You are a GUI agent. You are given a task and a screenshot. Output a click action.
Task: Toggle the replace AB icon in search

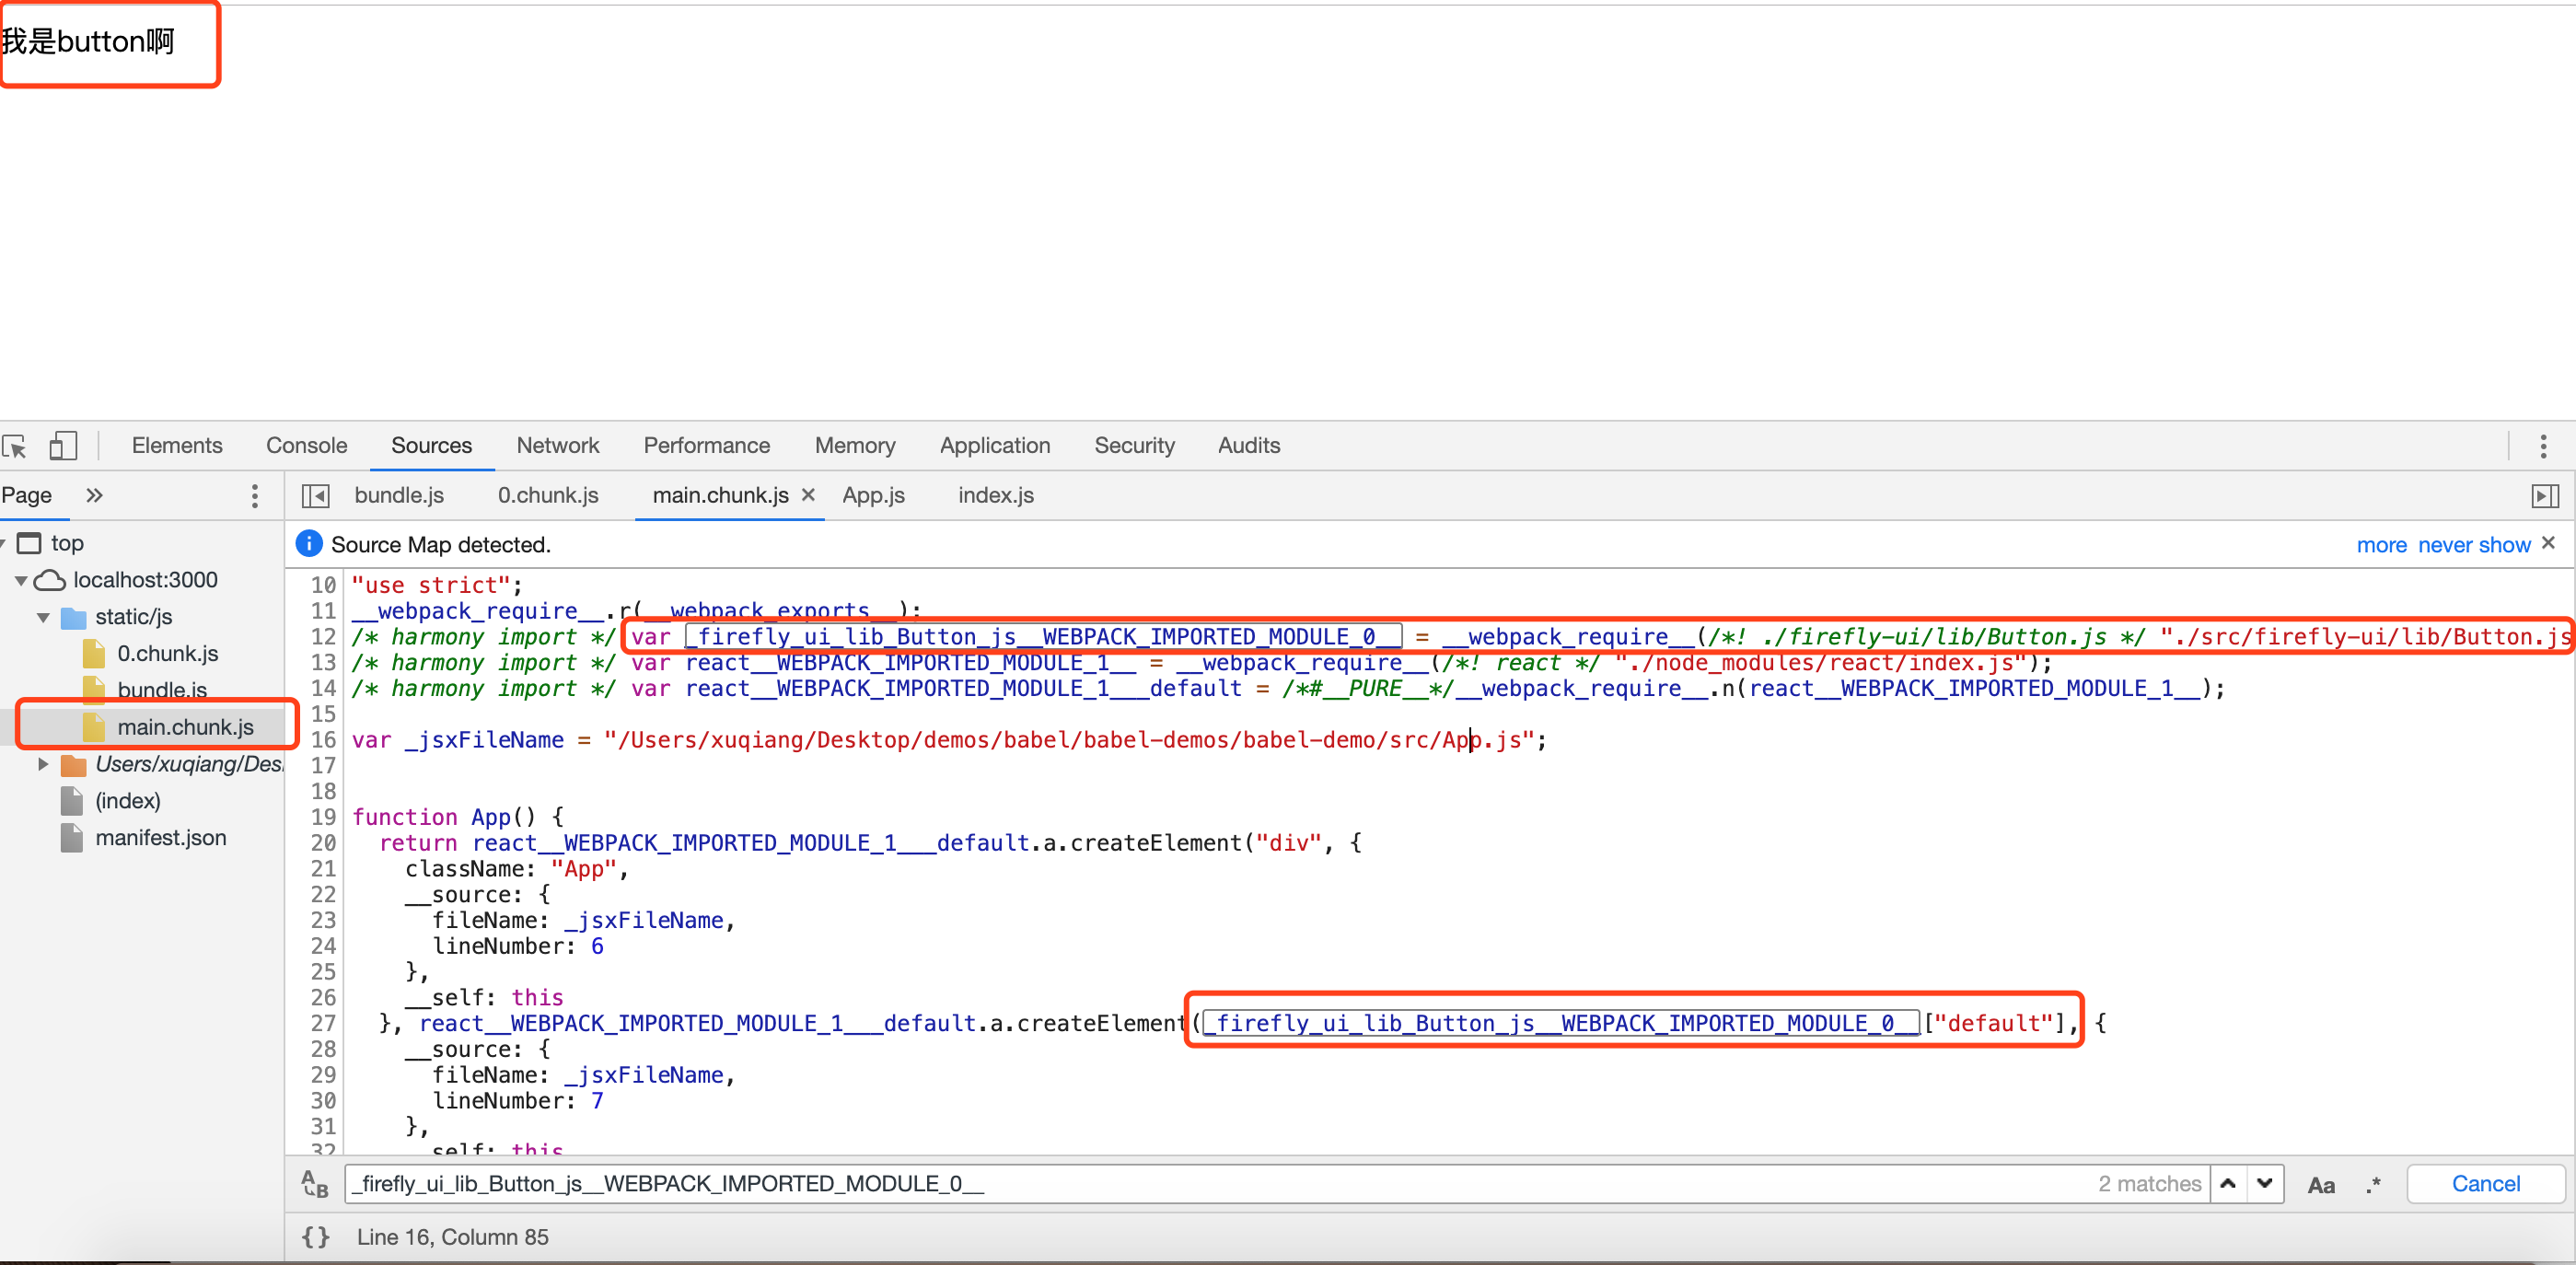point(315,1184)
